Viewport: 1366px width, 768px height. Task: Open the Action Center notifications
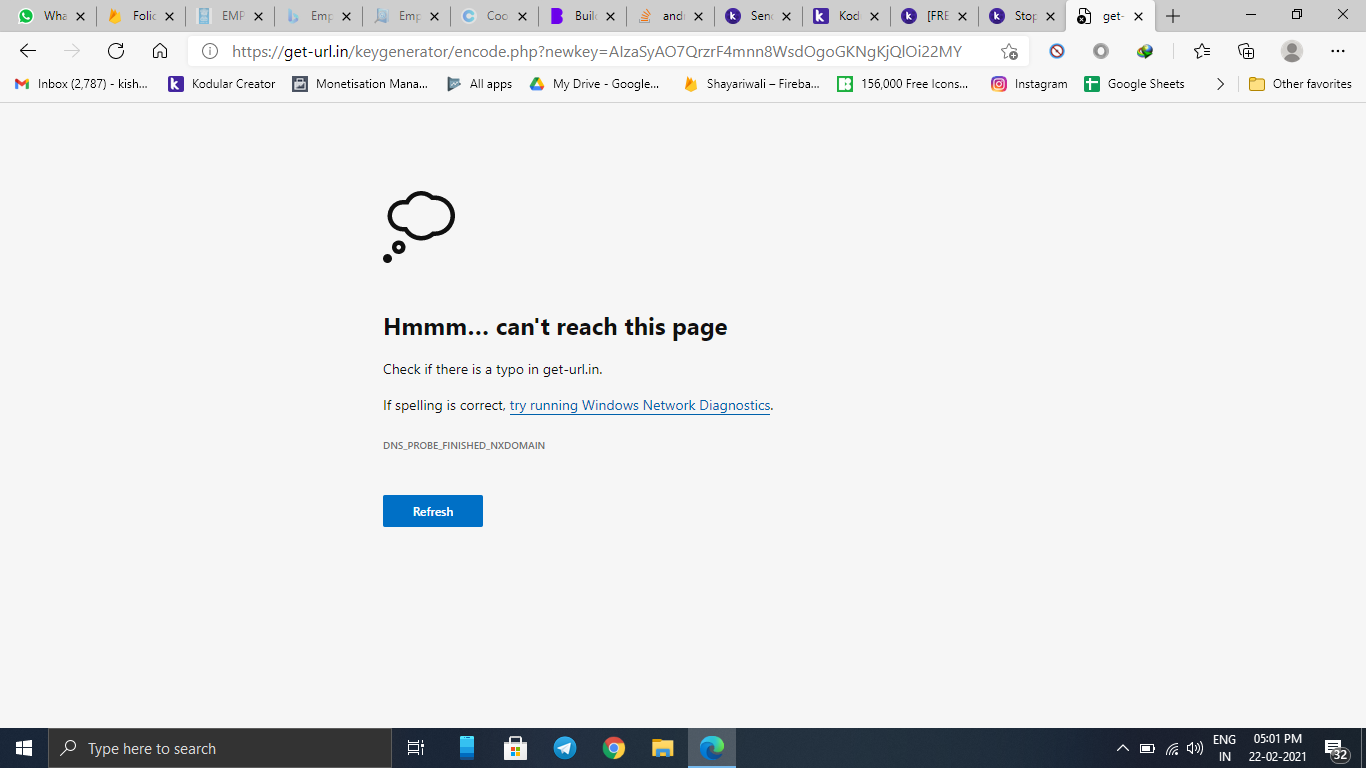coord(1337,749)
